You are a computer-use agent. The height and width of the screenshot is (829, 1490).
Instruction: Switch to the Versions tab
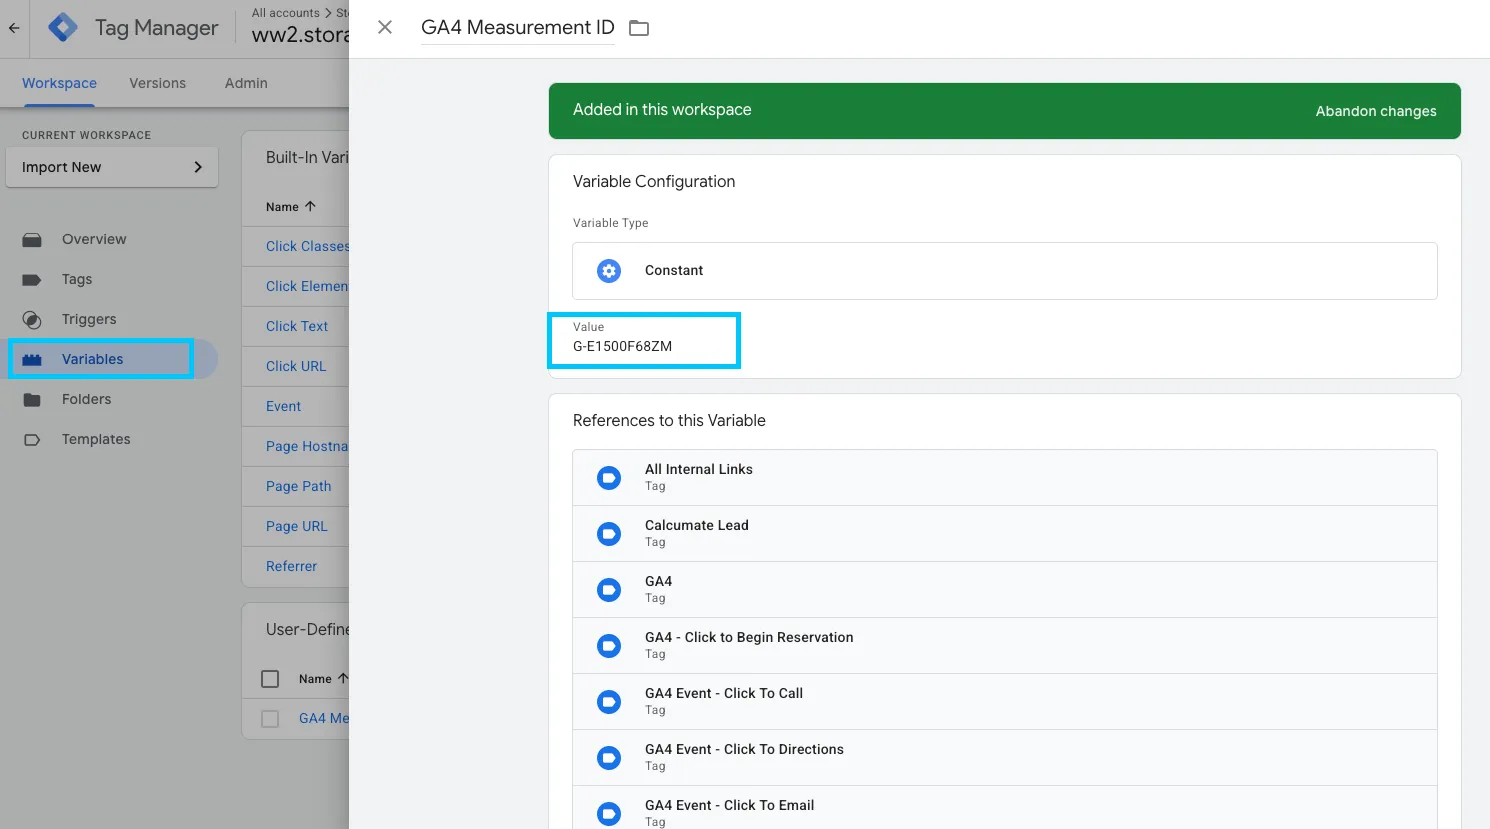pos(157,83)
